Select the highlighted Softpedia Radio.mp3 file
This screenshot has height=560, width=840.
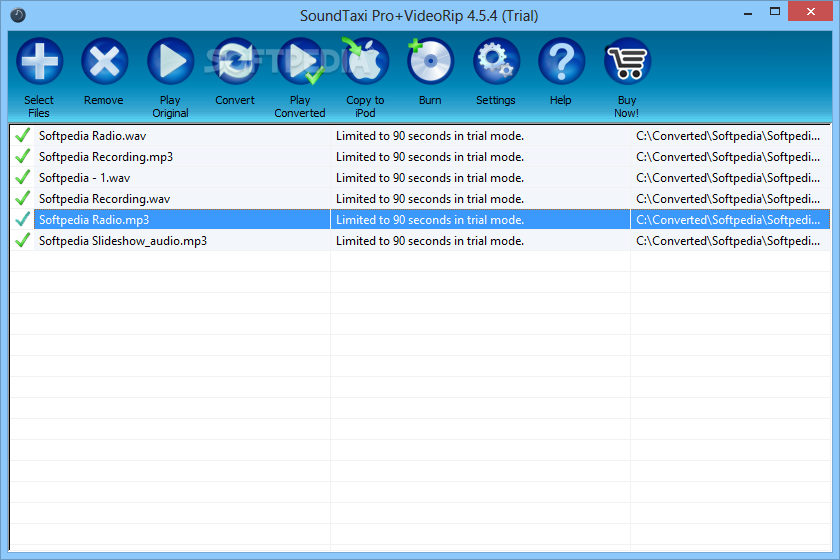tap(94, 220)
